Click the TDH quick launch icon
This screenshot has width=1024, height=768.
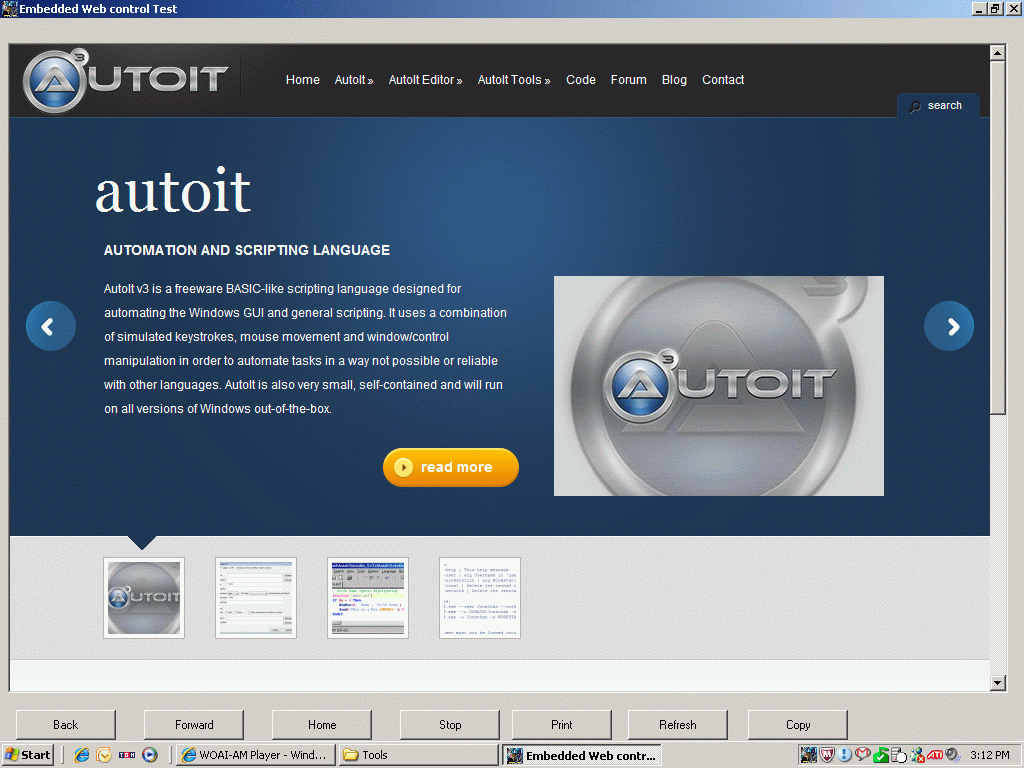coord(127,755)
